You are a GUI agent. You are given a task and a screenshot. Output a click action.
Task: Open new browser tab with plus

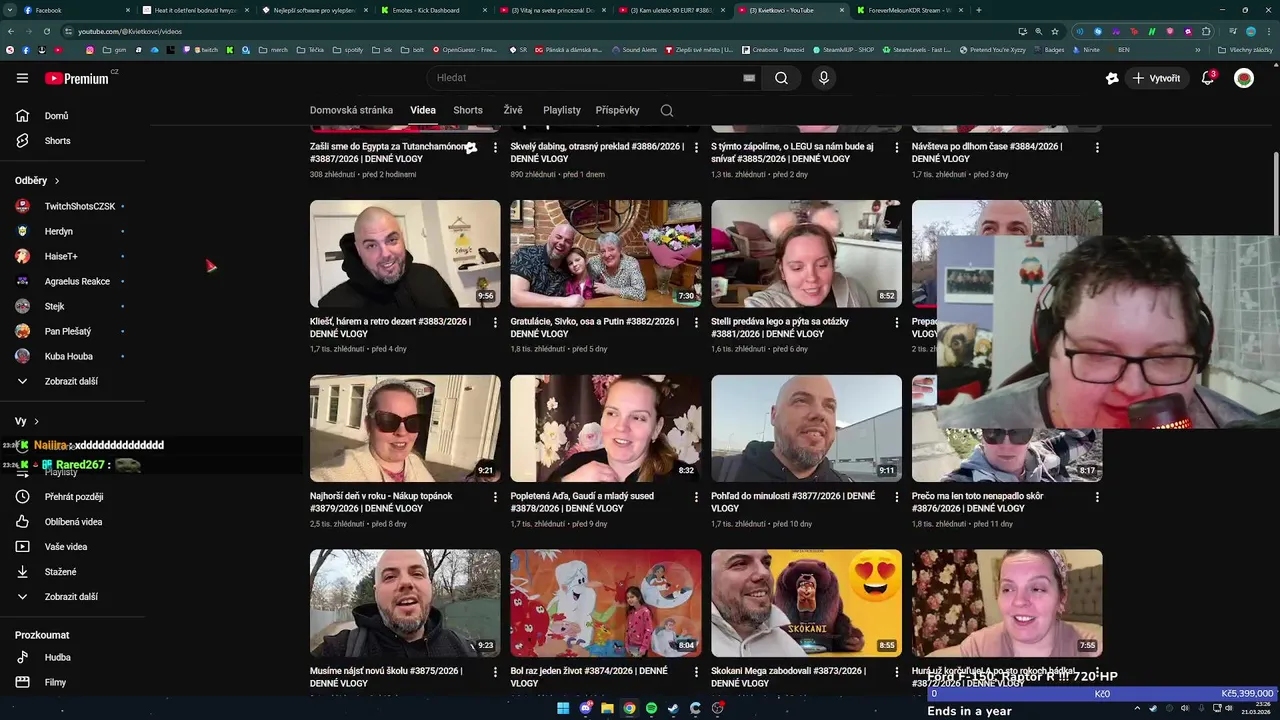point(978,10)
